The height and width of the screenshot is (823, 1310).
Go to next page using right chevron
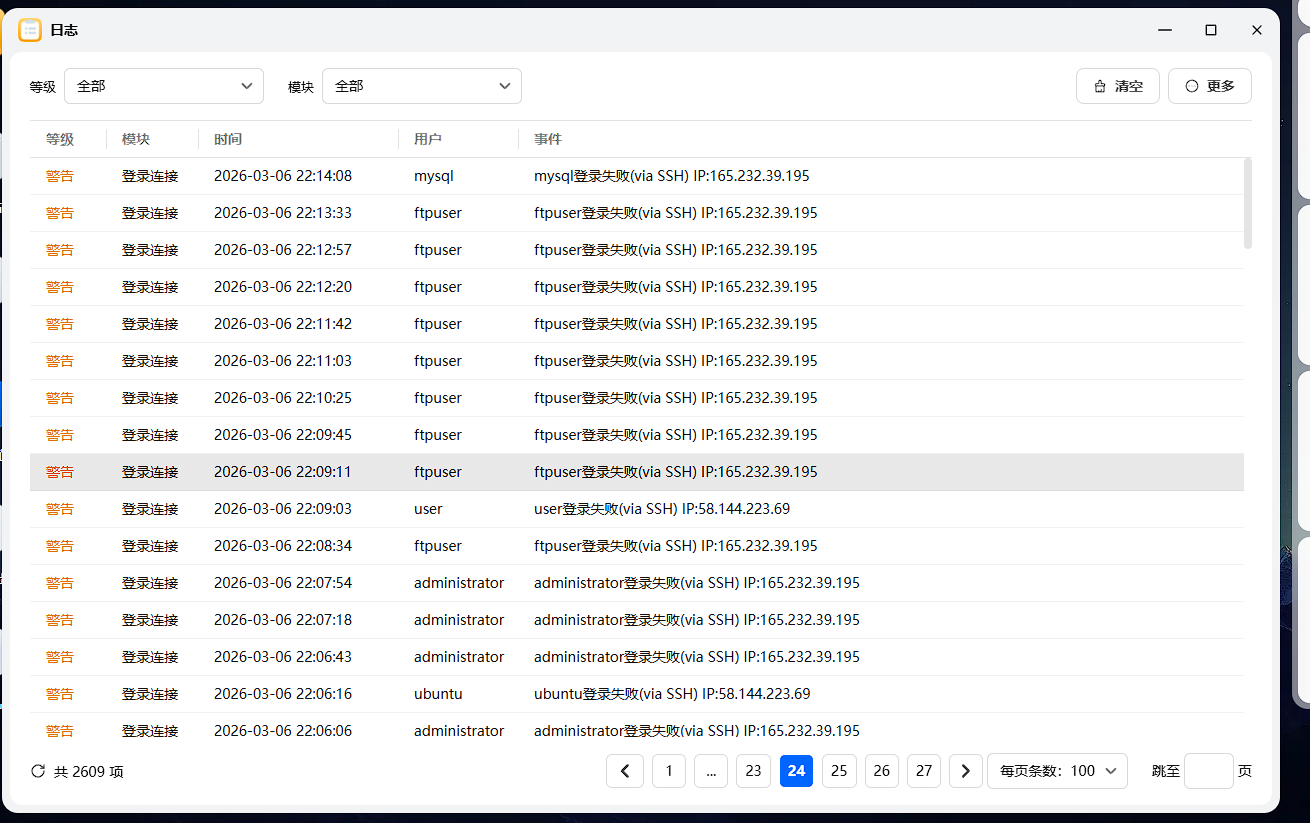coord(965,771)
